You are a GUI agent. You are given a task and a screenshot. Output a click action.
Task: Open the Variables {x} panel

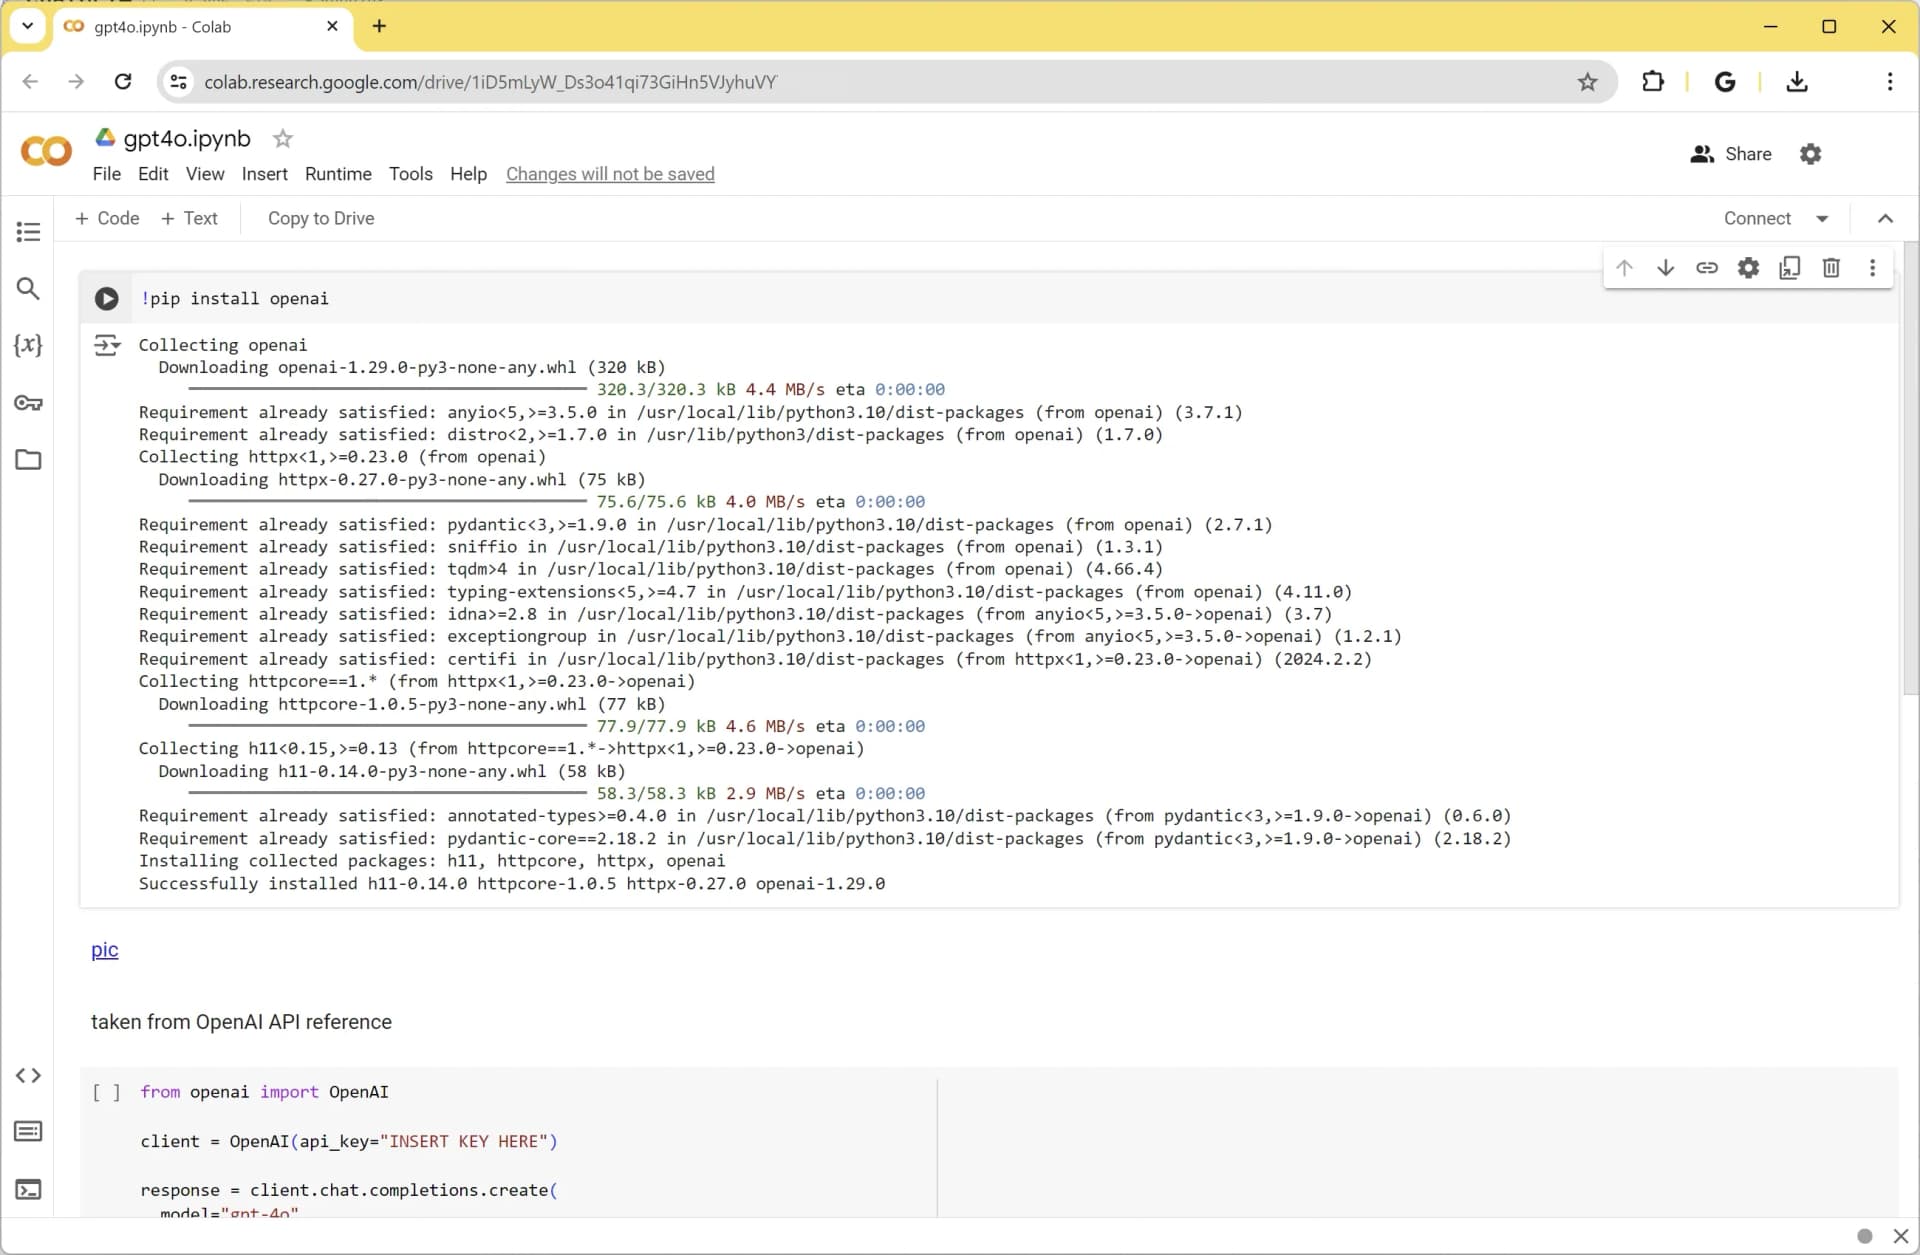click(x=28, y=345)
